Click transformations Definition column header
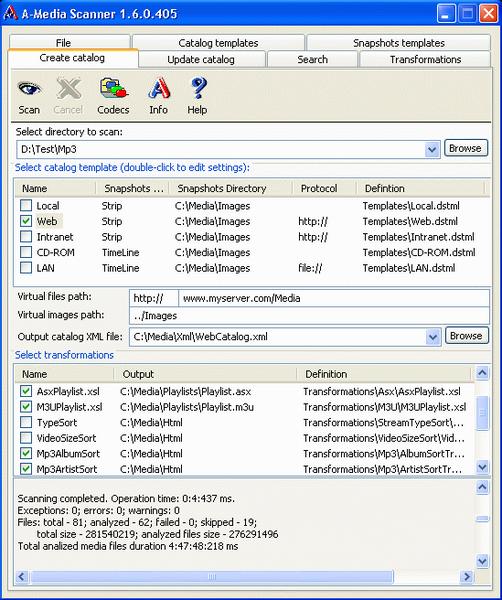The image size is (502, 600). [x=384, y=374]
